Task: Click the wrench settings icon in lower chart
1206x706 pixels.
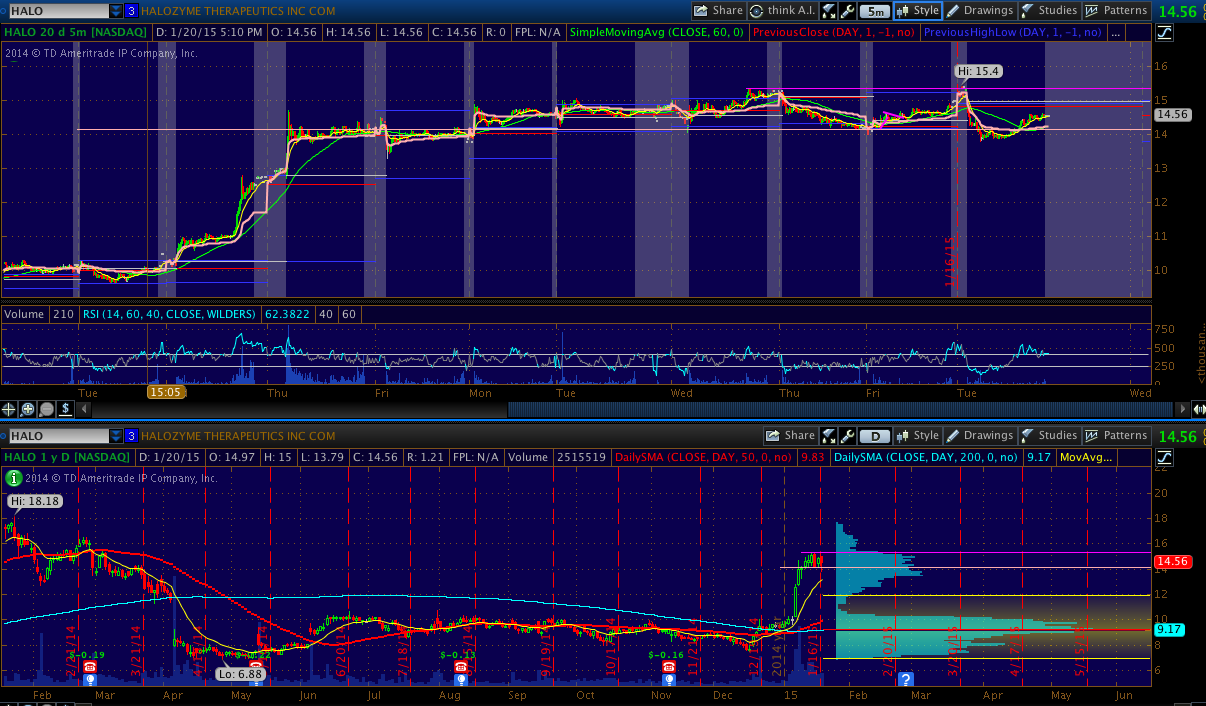Action: 848,436
